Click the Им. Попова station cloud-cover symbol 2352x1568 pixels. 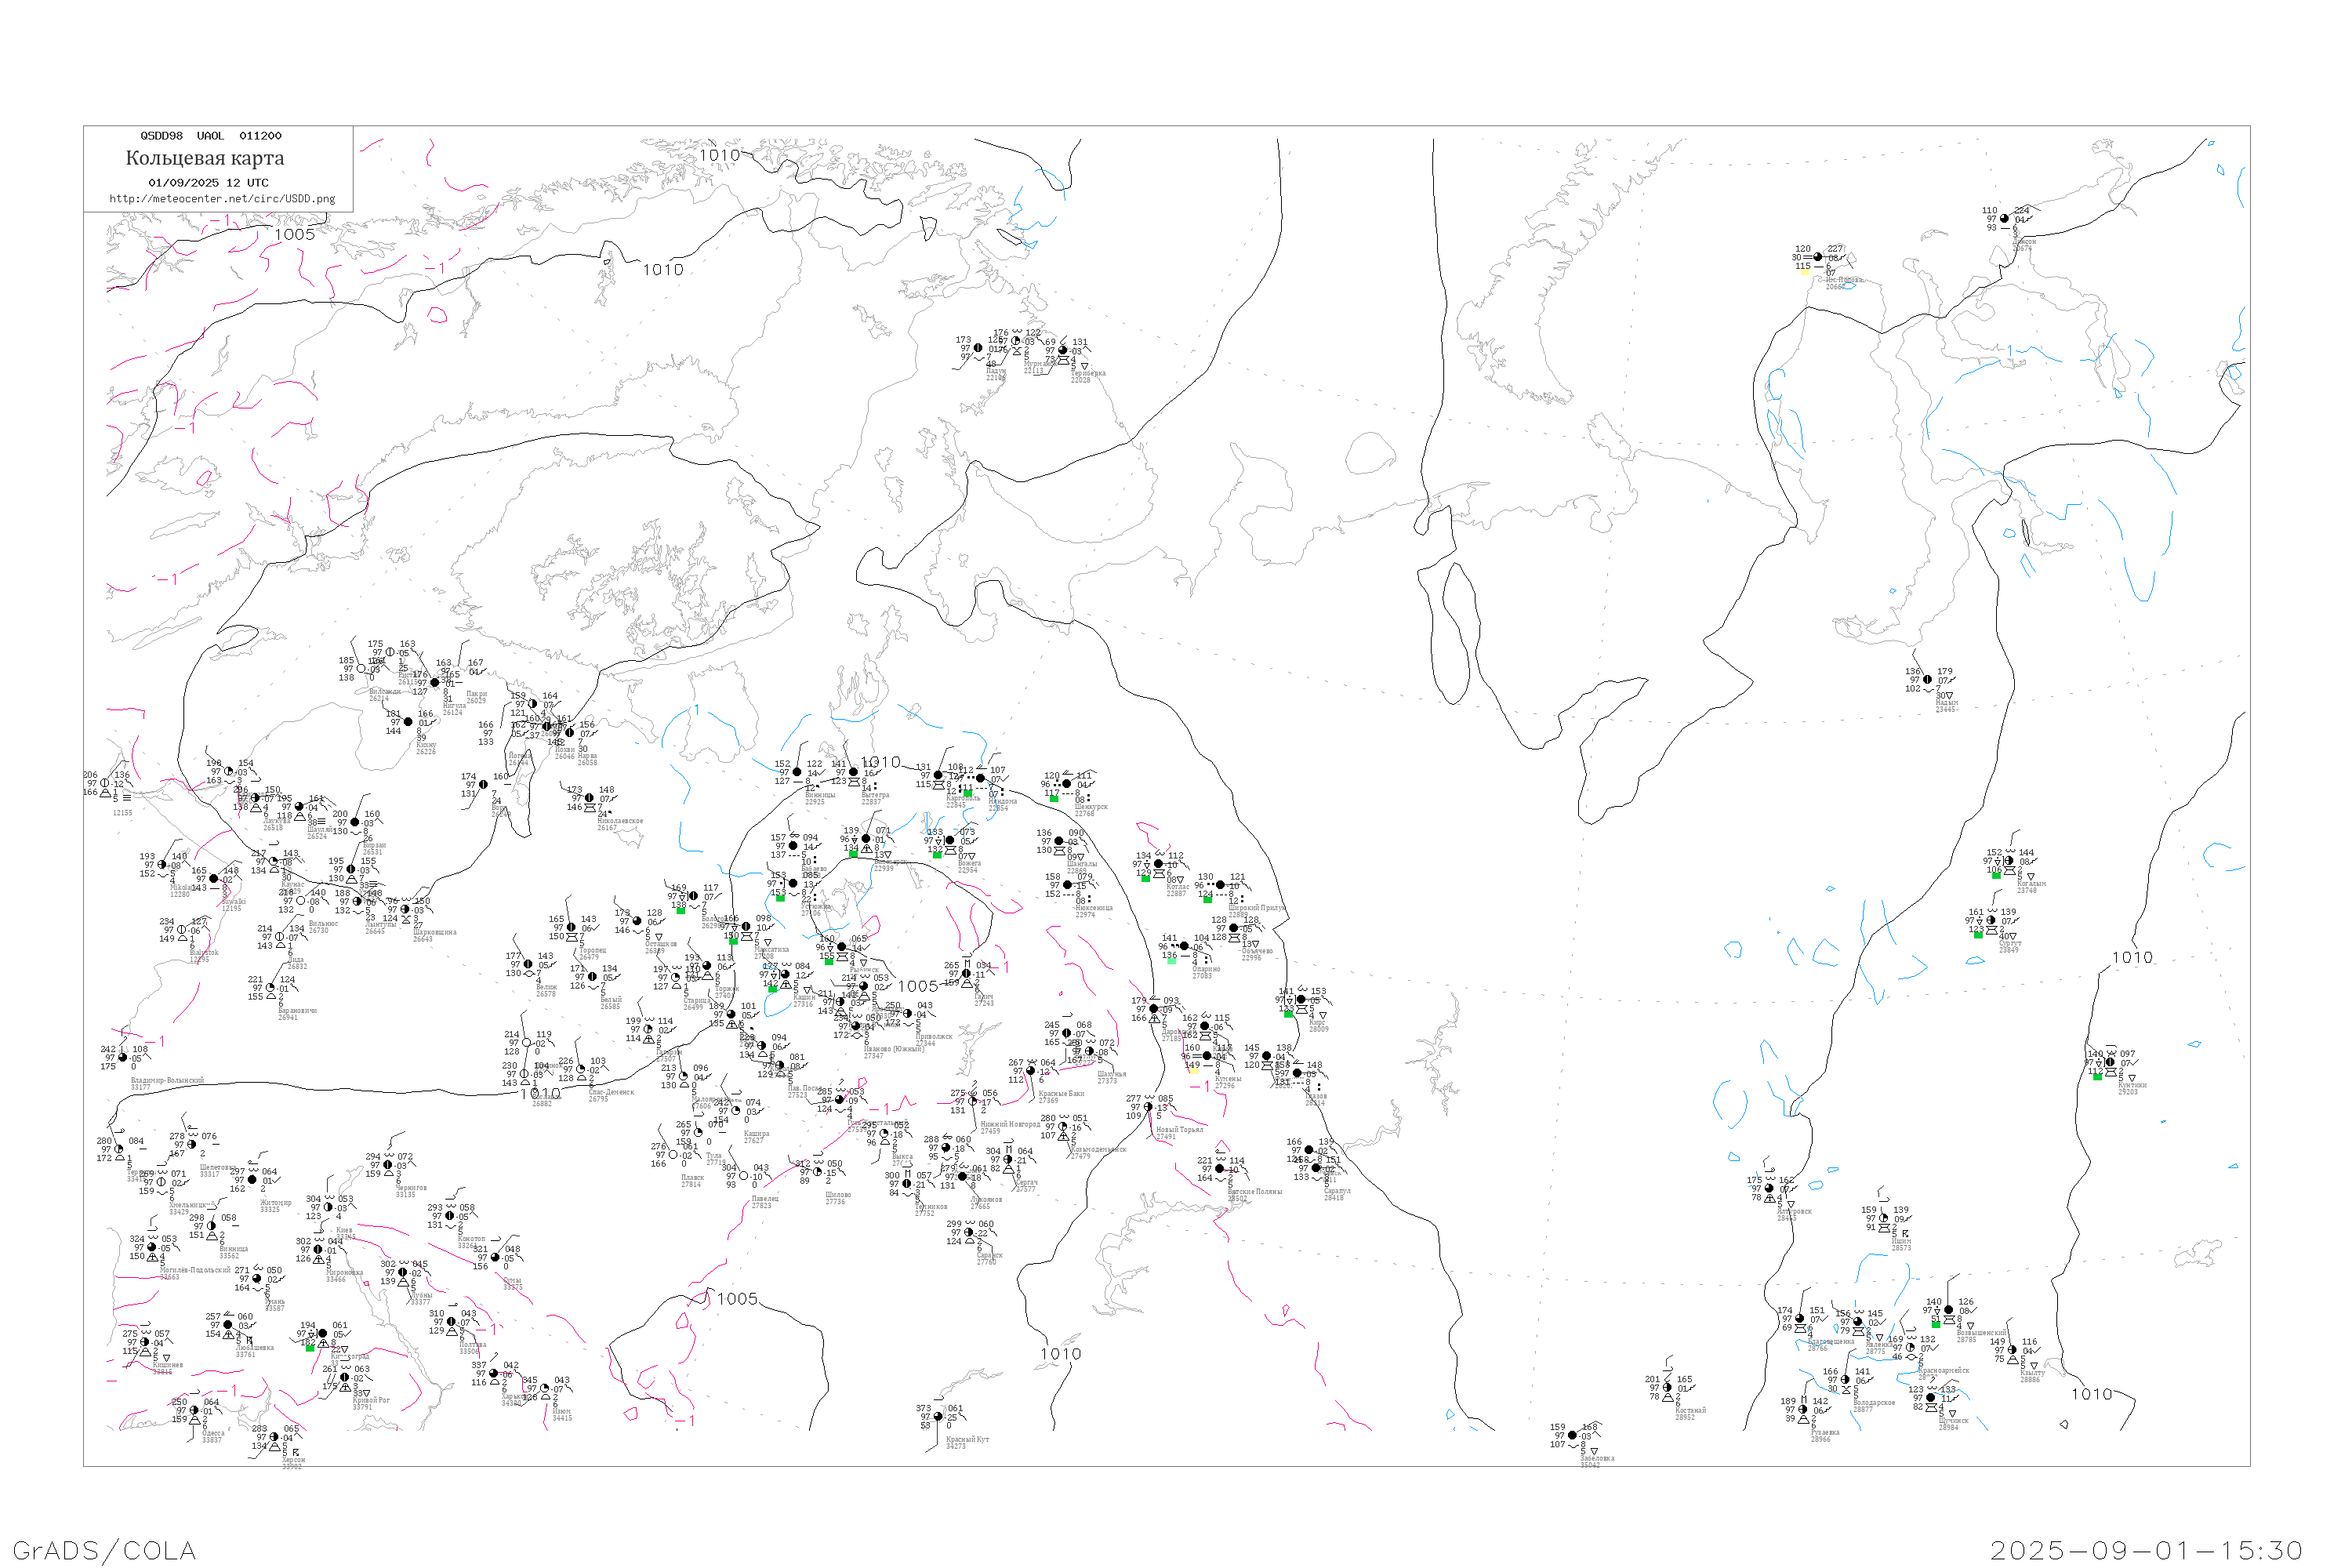pos(1818,258)
